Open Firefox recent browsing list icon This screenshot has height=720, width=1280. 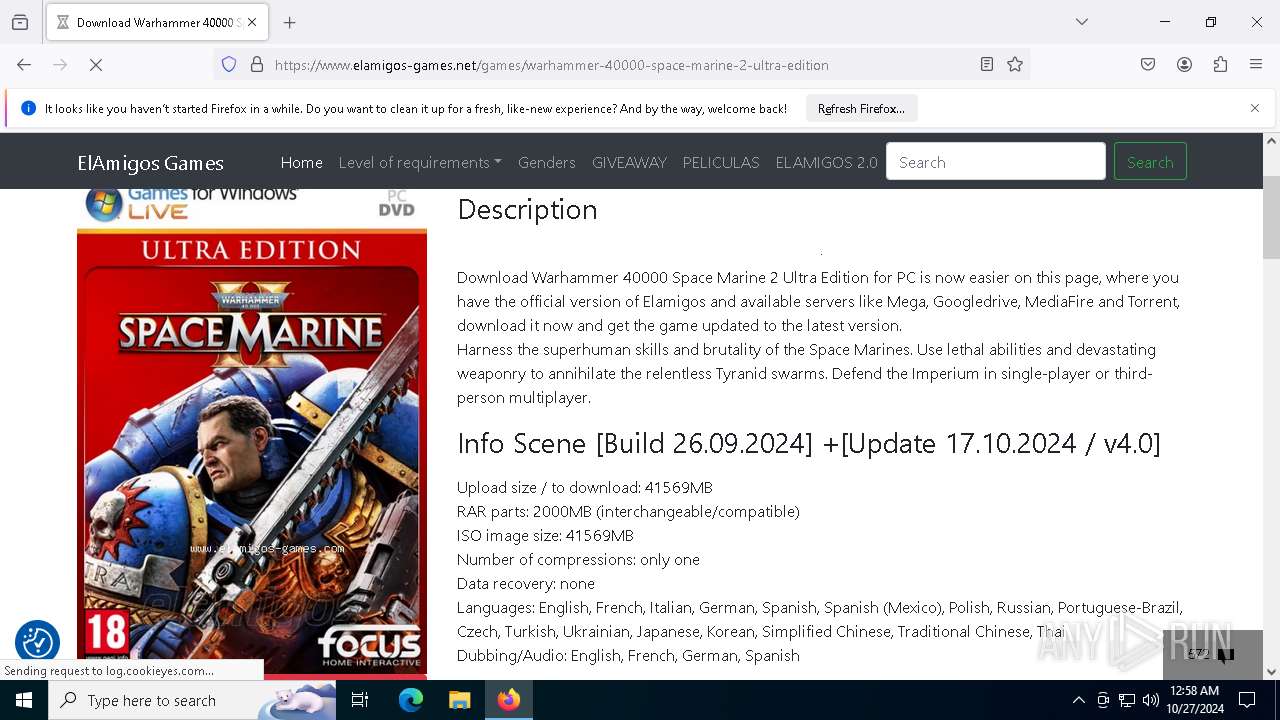click(20, 22)
